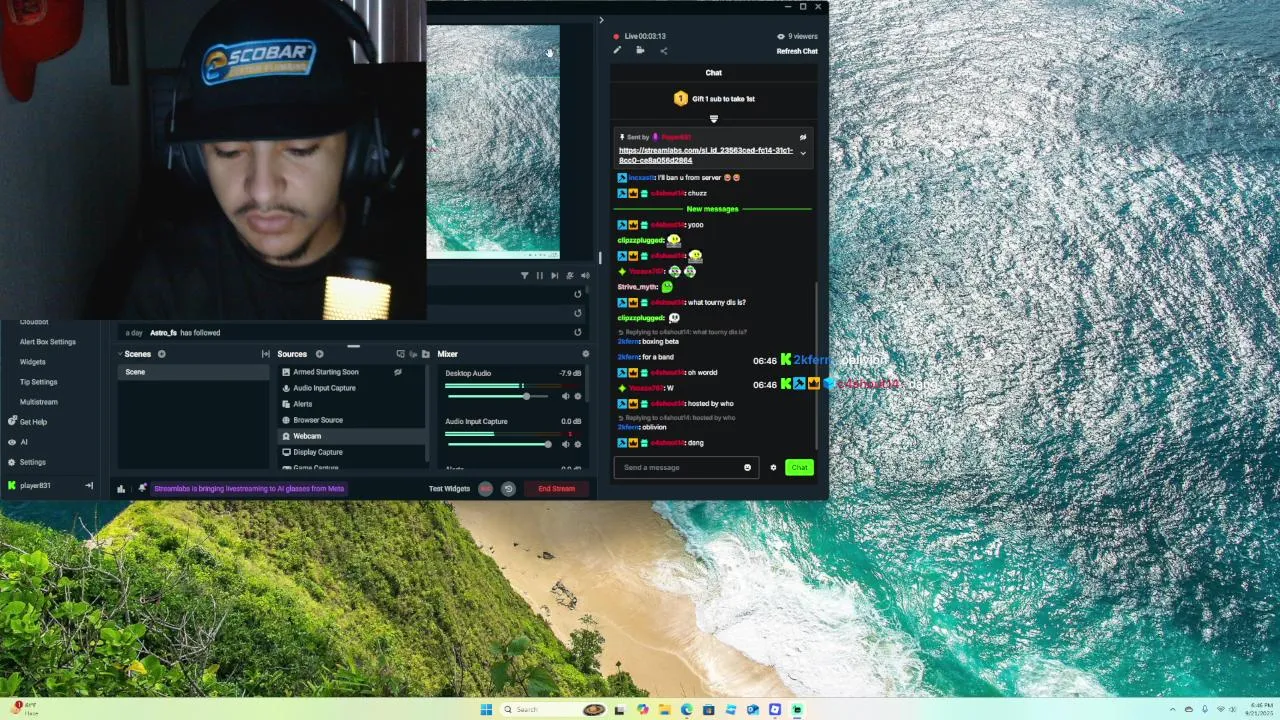Open performance stats bar-chart icon
This screenshot has width=1280, height=720.
click(121, 489)
